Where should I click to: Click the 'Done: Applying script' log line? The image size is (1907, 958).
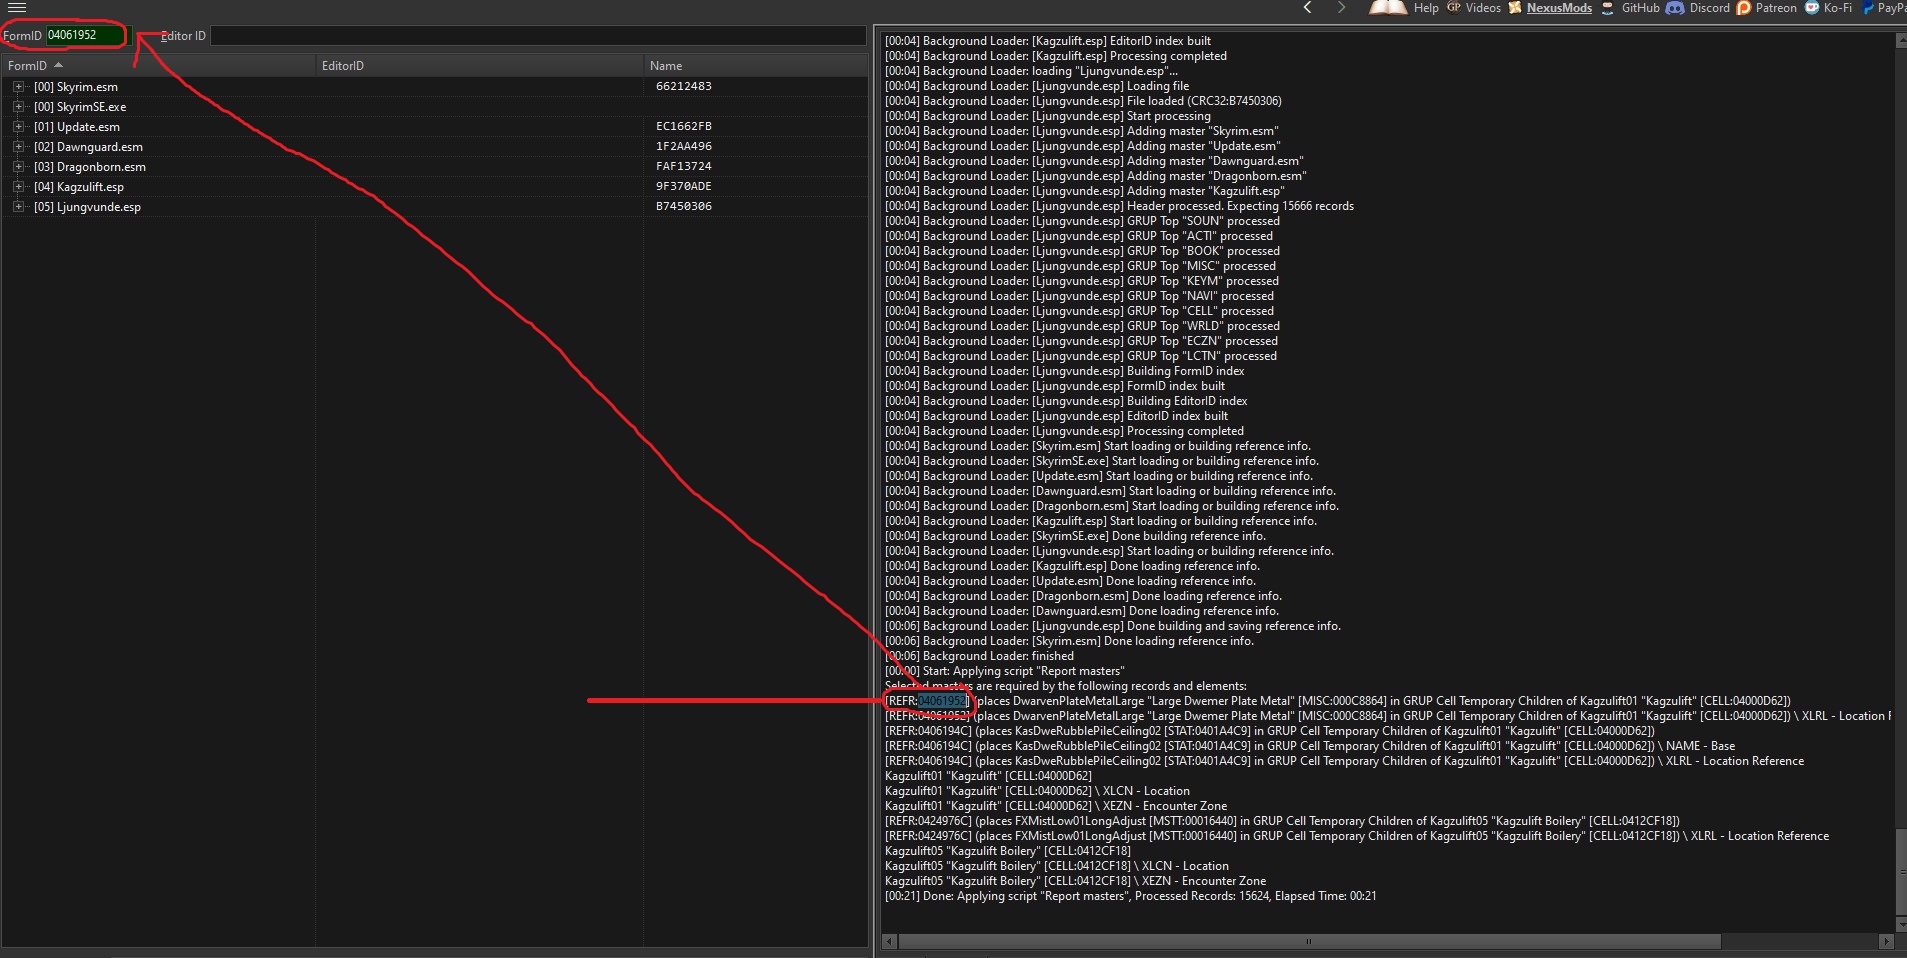click(x=1131, y=896)
